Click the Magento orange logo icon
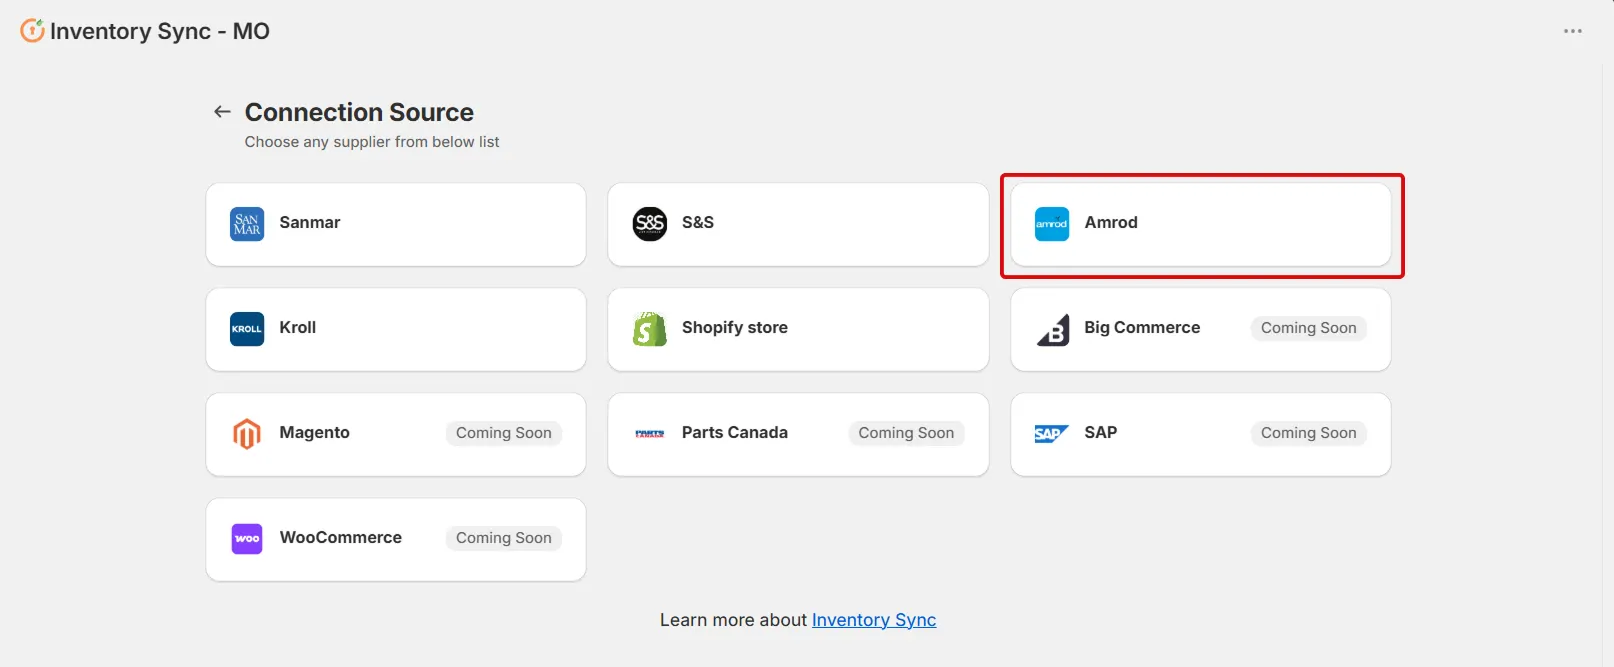The image size is (1614, 667). (x=247, y=433)
